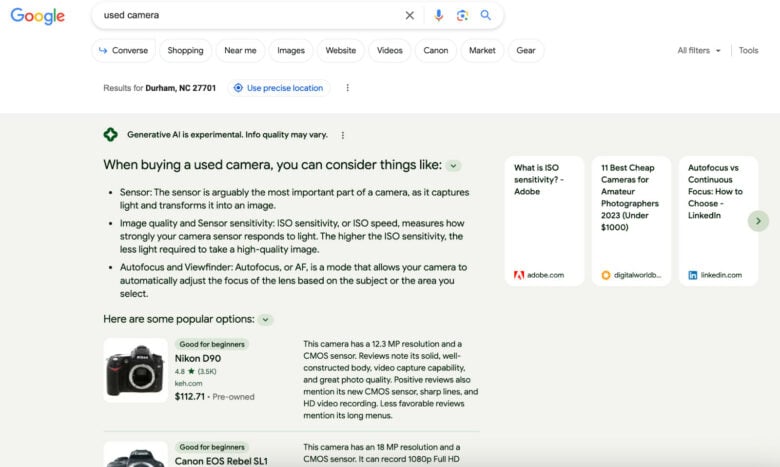
Task: Click the Canon 'Good for beginners' badge
Action: (x=212, y=447)
